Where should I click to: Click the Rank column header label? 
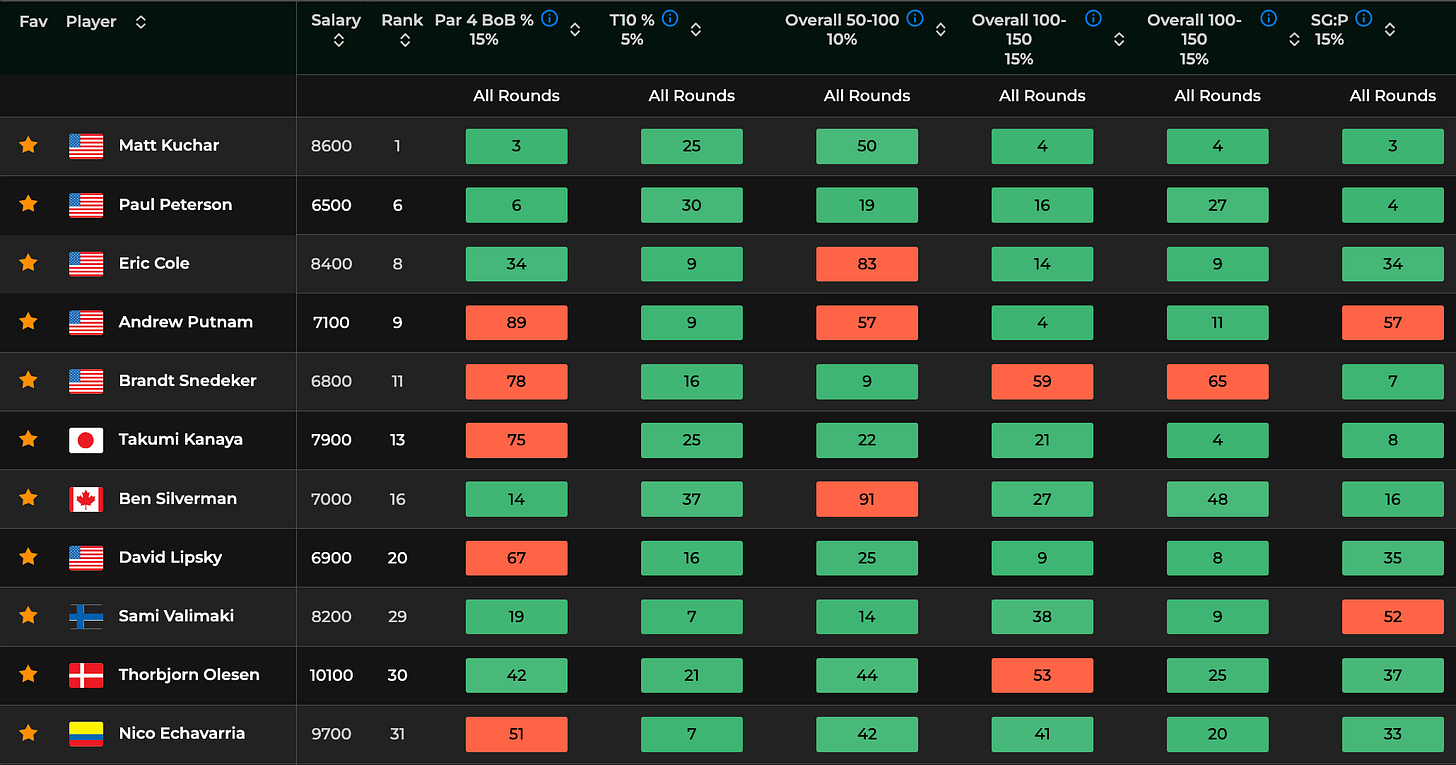tap(403, 20)
